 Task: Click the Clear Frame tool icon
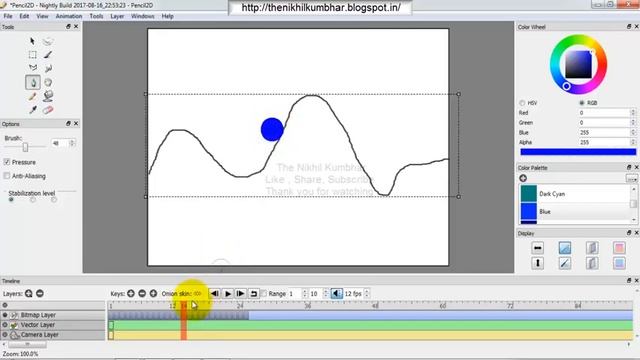click(48, 41)
